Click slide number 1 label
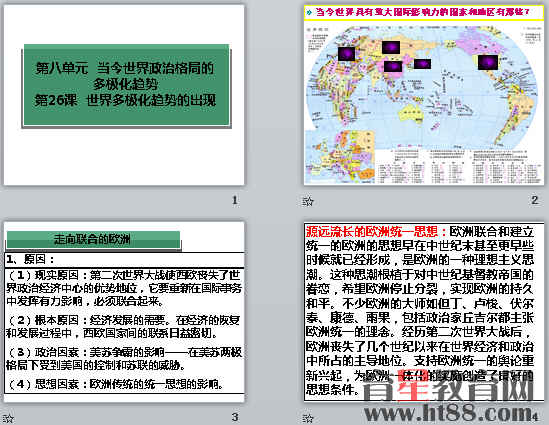 [235, 200]
